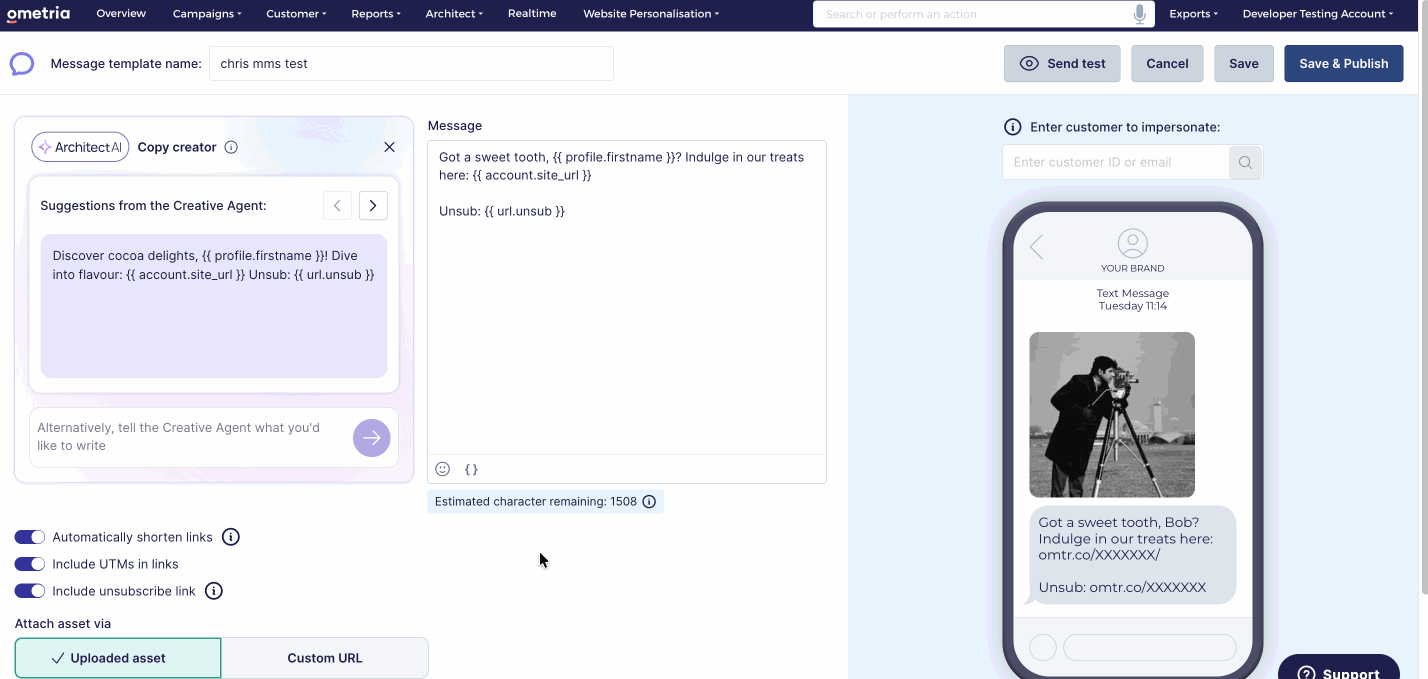Click the Save button
Image resolution: width=1428 pixels, height=679 pixels.
tap(1244, 63)
